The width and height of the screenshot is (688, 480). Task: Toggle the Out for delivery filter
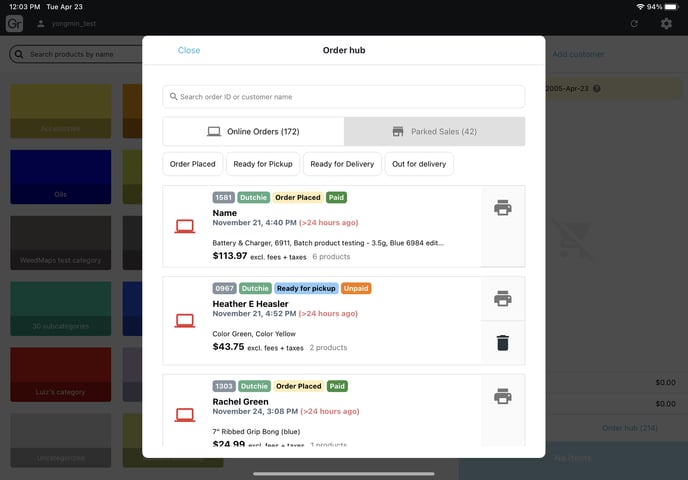click(x=419, y=164)
